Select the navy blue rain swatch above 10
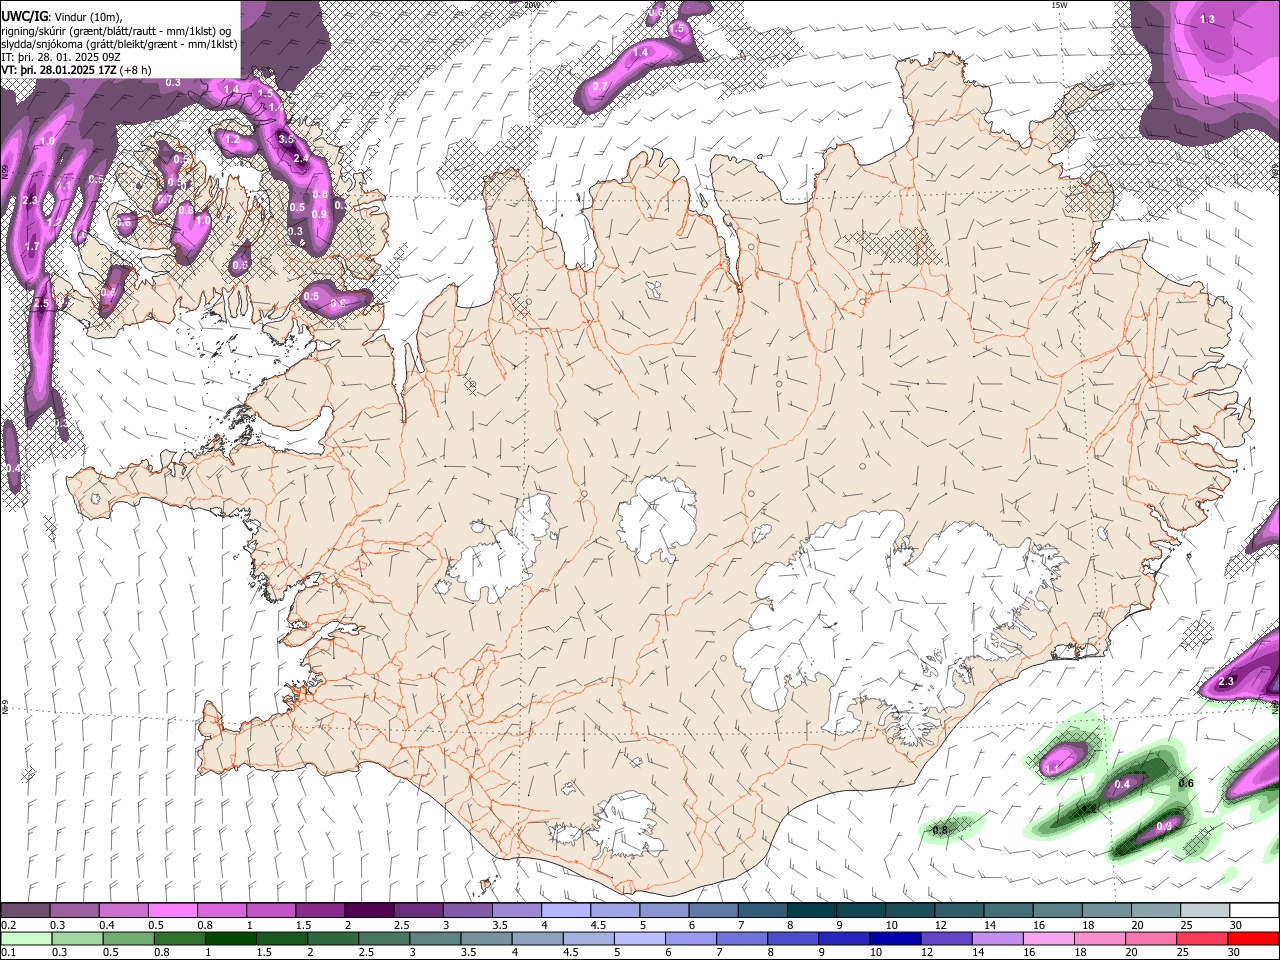Image resolution: width=1280 pixels, height=960 pixels. coord(894,938)
